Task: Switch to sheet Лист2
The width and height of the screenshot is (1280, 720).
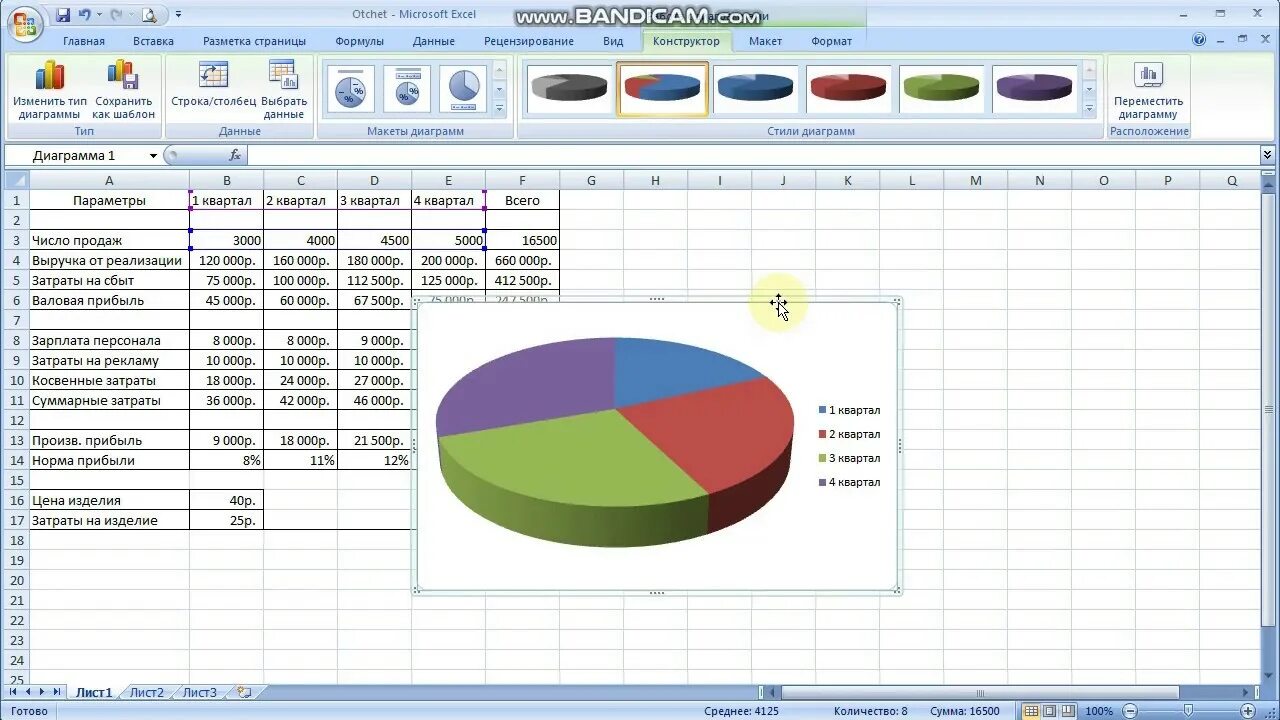Action: [x=146, y=691]
